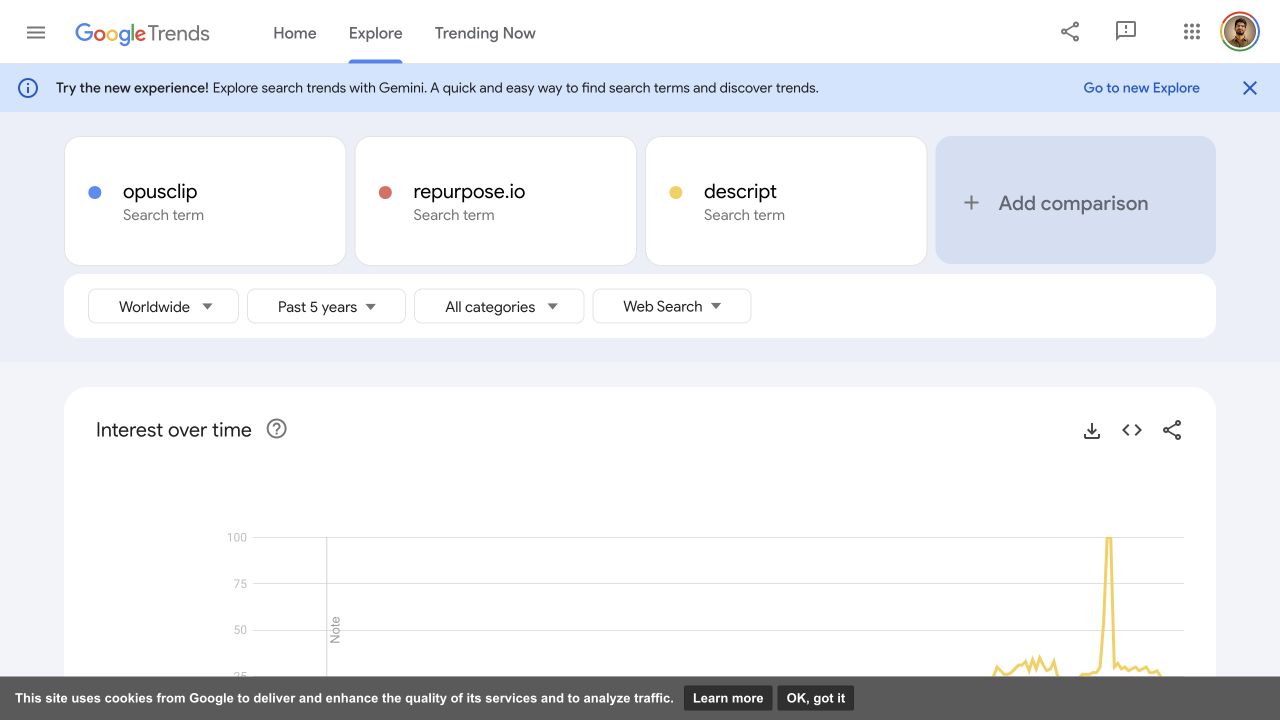Follow the Go to new Explore link
This screenshot has width=1280, height=720.
tap(1142, 88)
